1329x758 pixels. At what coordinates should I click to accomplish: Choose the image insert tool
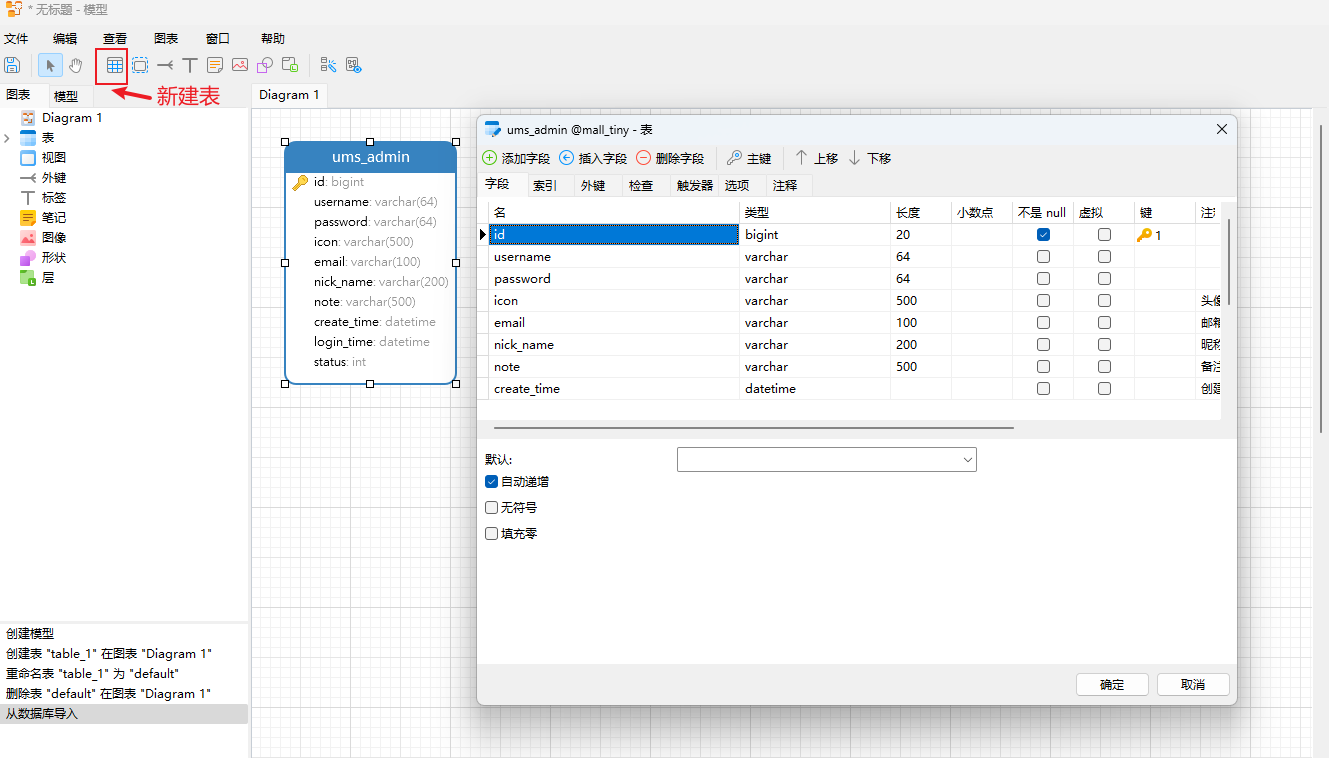(240, 65)
